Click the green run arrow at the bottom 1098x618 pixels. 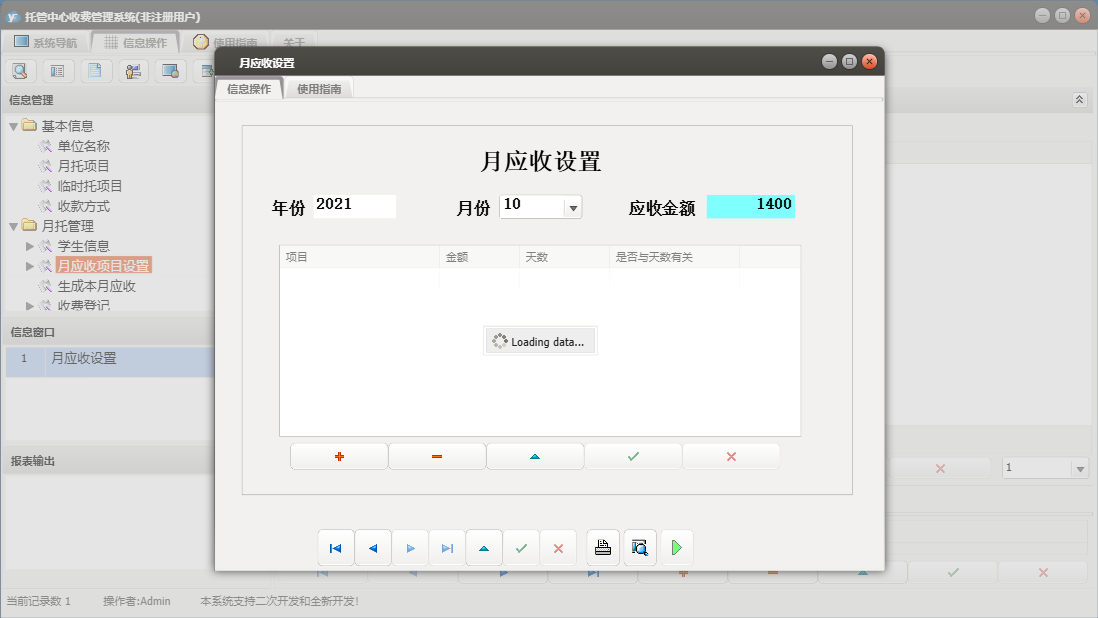click(677, 547)
